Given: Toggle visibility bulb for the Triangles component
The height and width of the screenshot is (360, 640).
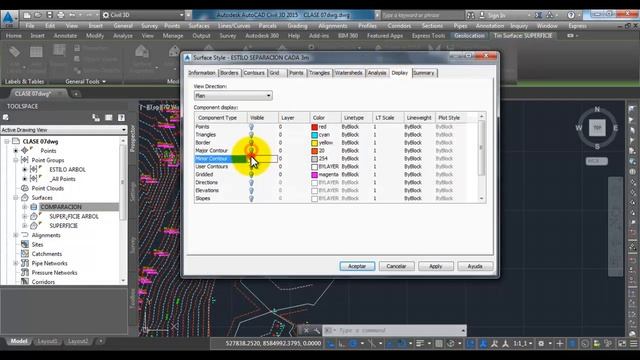Looking at the screenshot, I should tap(251, 135).
